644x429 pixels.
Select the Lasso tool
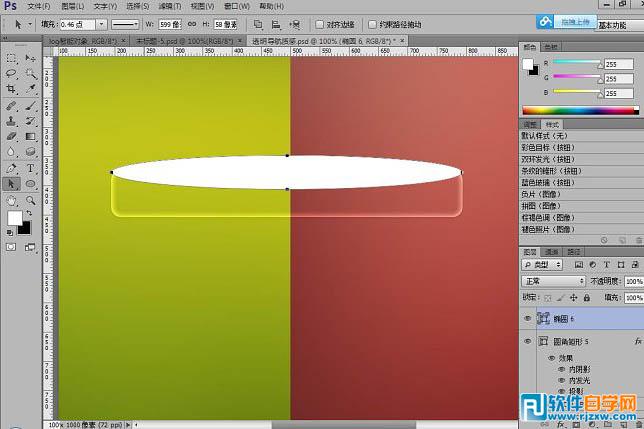11,74
